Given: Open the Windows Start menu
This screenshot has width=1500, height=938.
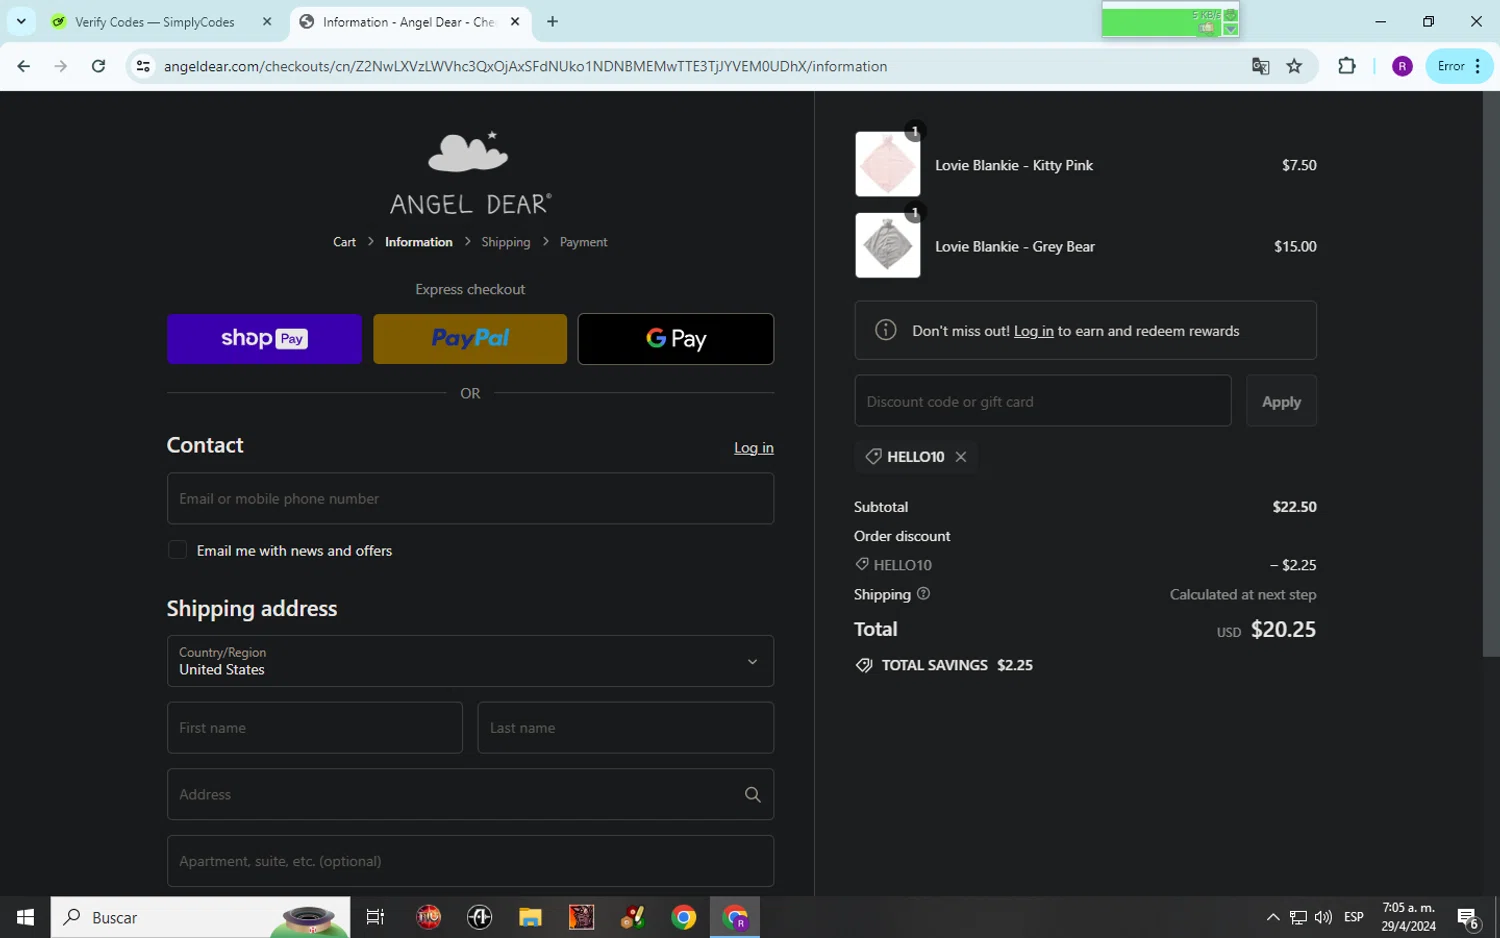Looking at the screenshot, I should click(x=25, y=917).
